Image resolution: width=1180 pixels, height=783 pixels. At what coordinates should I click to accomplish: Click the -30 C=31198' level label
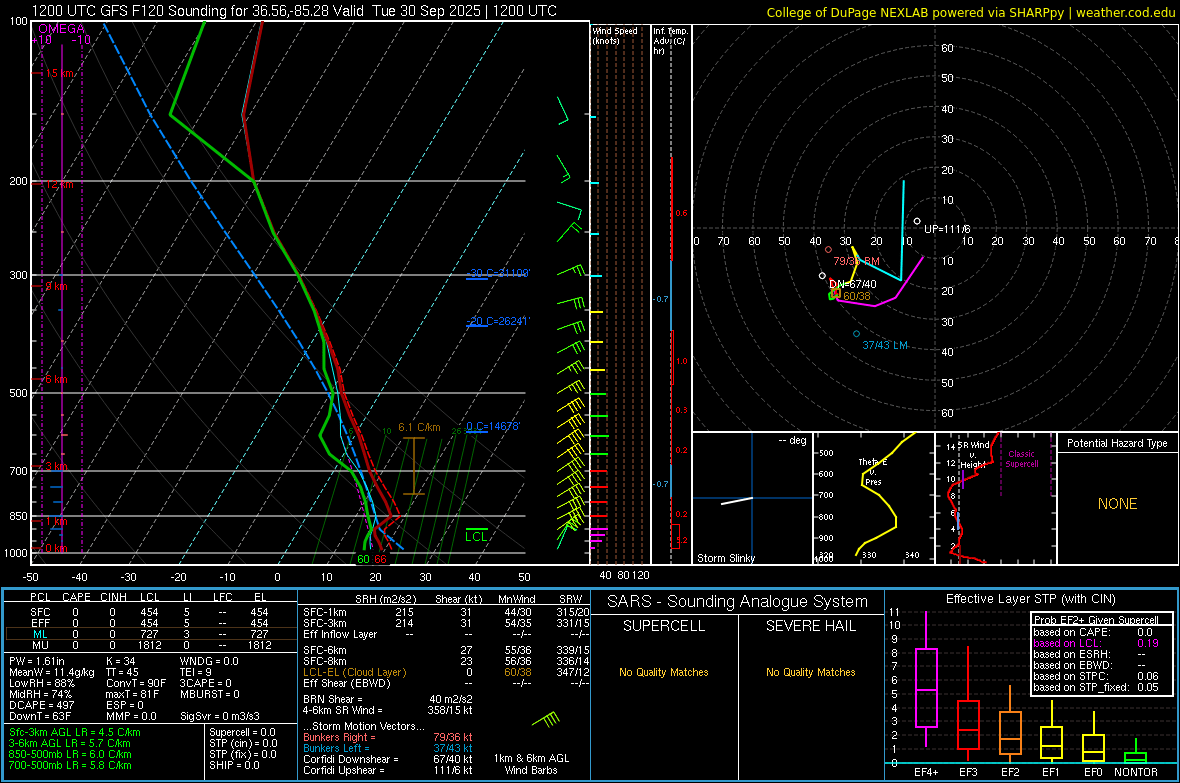498,273
